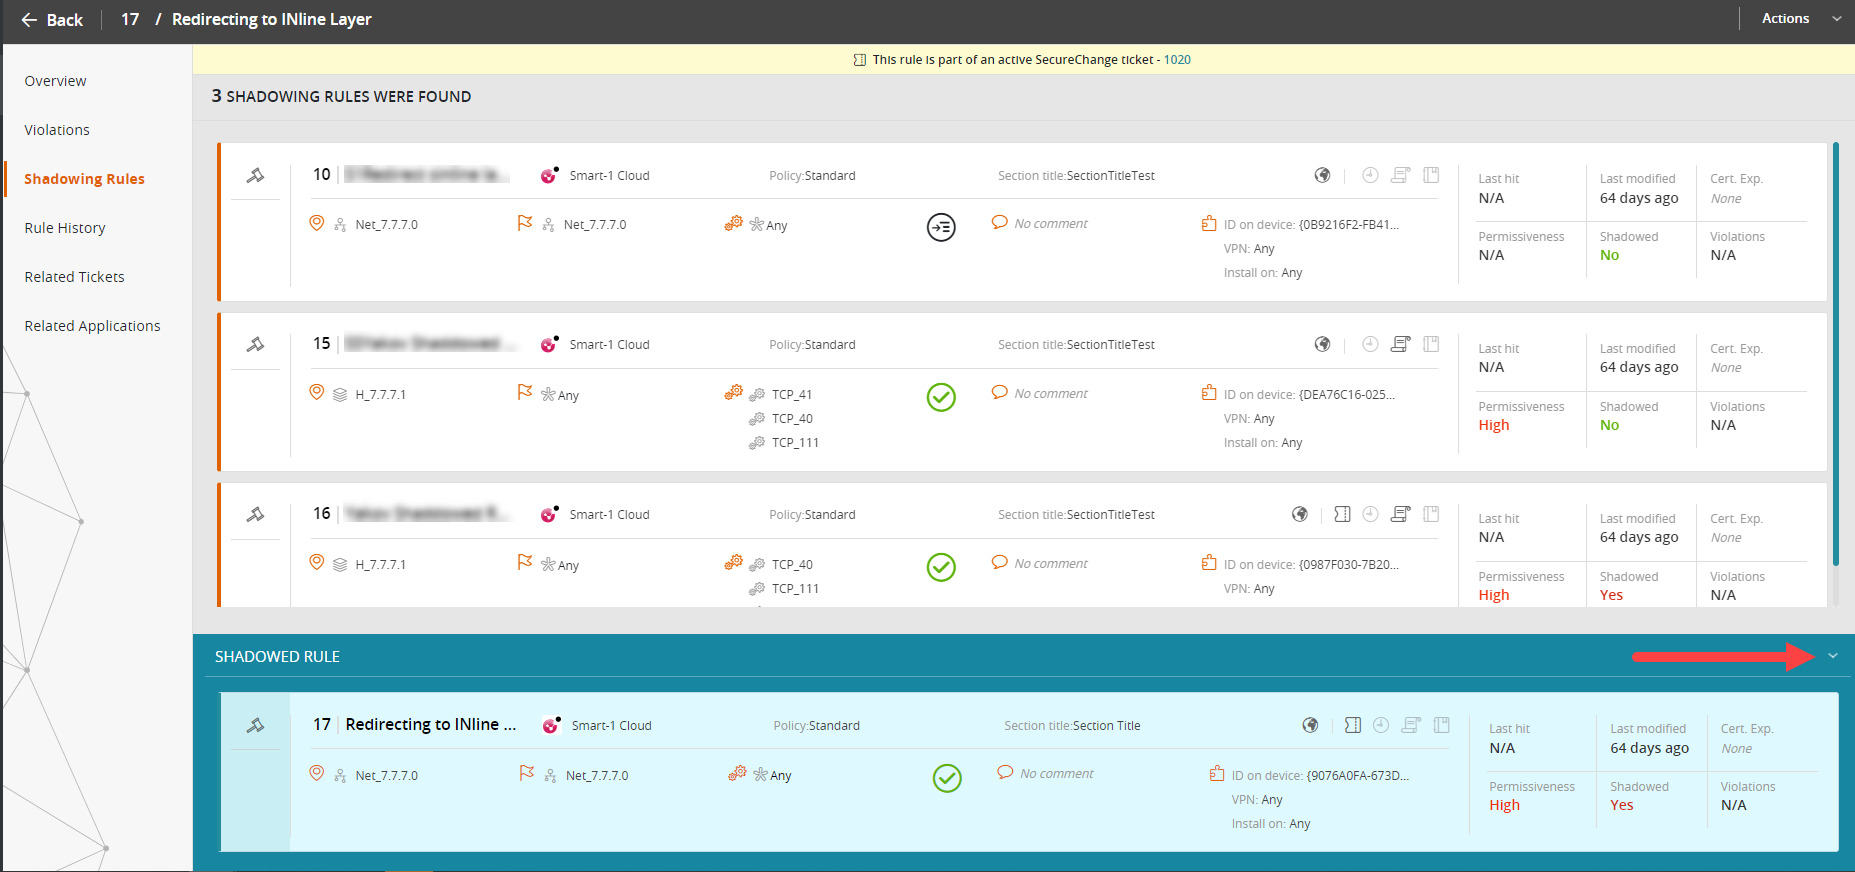Click the clock icon on rule 10
Image resolution: width=1855 pixels, height=872 pixels.
(x=1370, y=175)
